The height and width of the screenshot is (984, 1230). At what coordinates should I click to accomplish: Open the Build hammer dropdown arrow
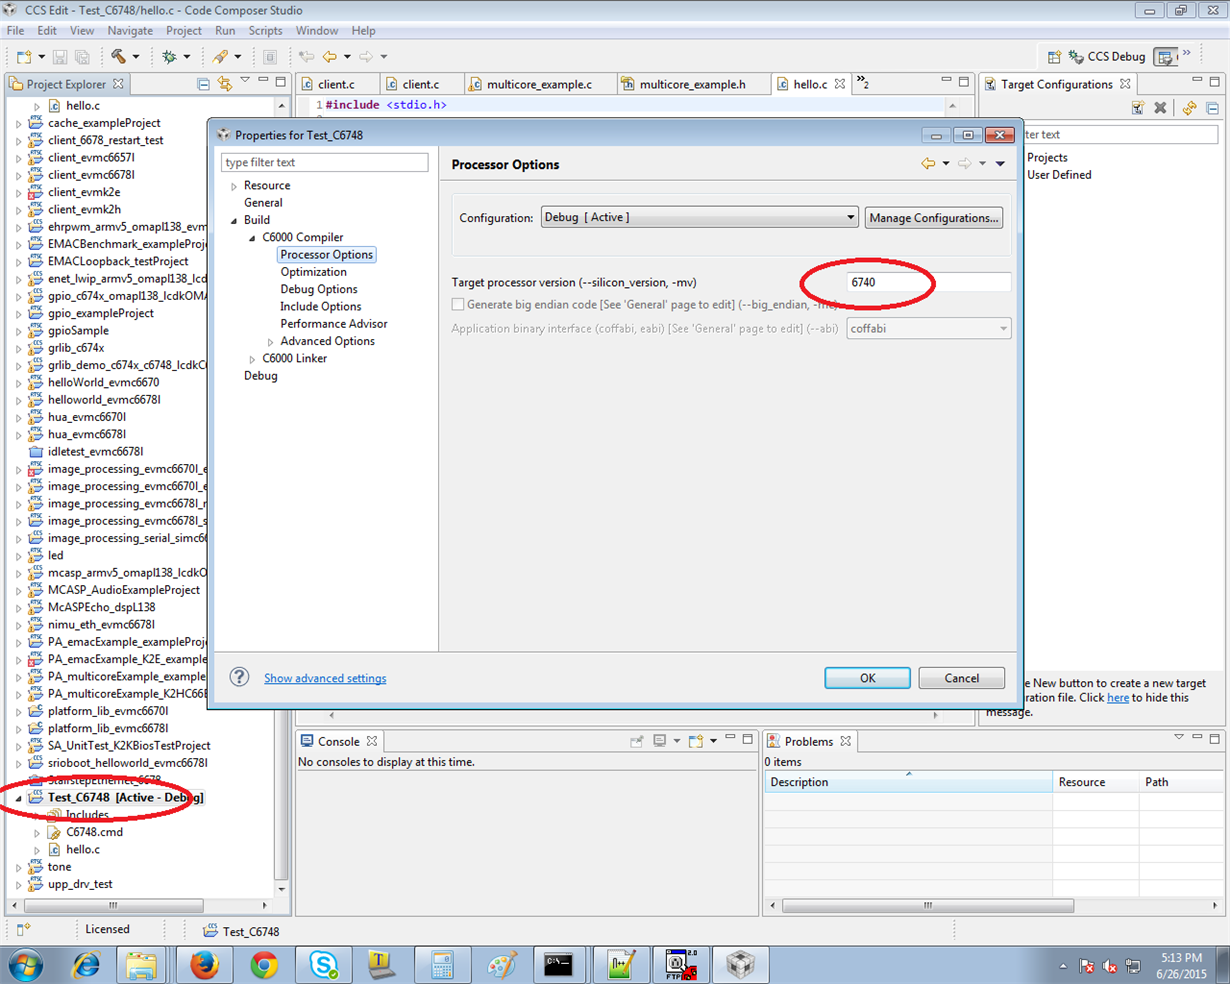coord(136,57)
